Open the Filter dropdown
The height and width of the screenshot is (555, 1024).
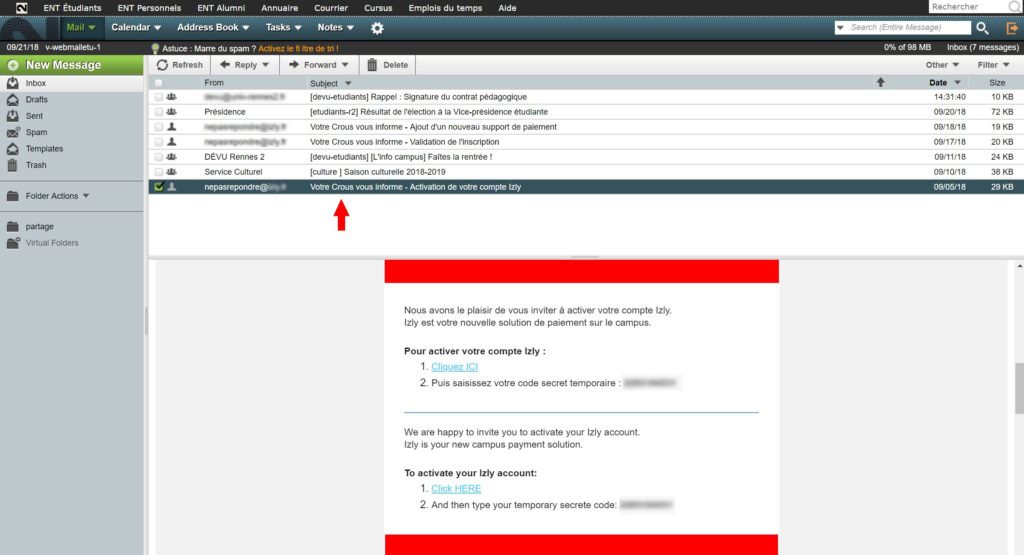[994, 65]
